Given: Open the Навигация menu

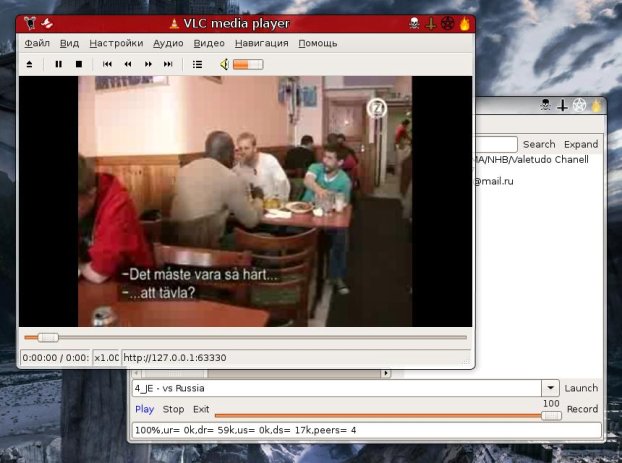Looking at the screenshot, I should tap(262, 43).
